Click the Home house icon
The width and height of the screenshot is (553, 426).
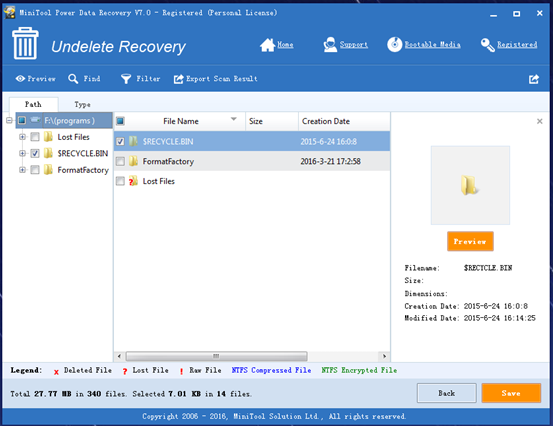coord(267,45)
